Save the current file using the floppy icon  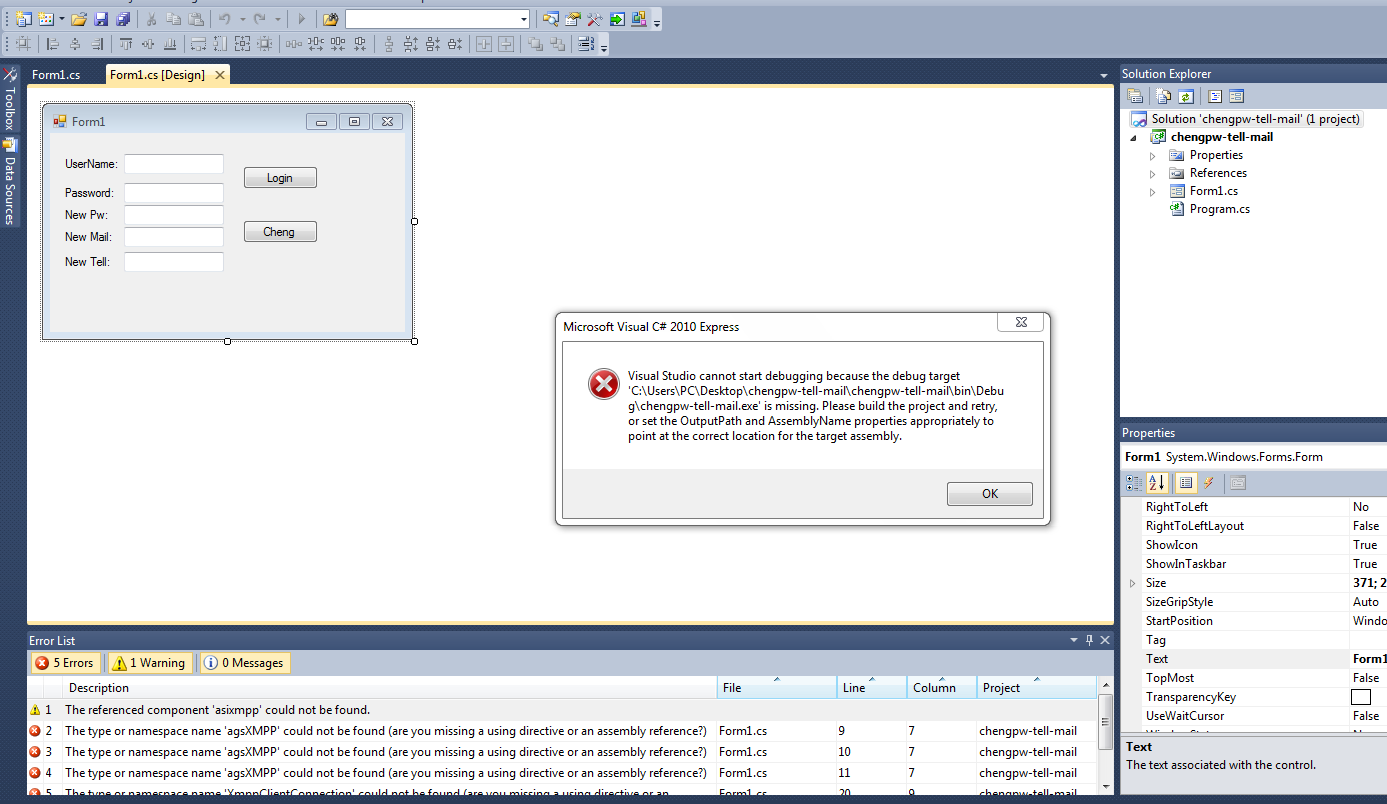[101, 19]
